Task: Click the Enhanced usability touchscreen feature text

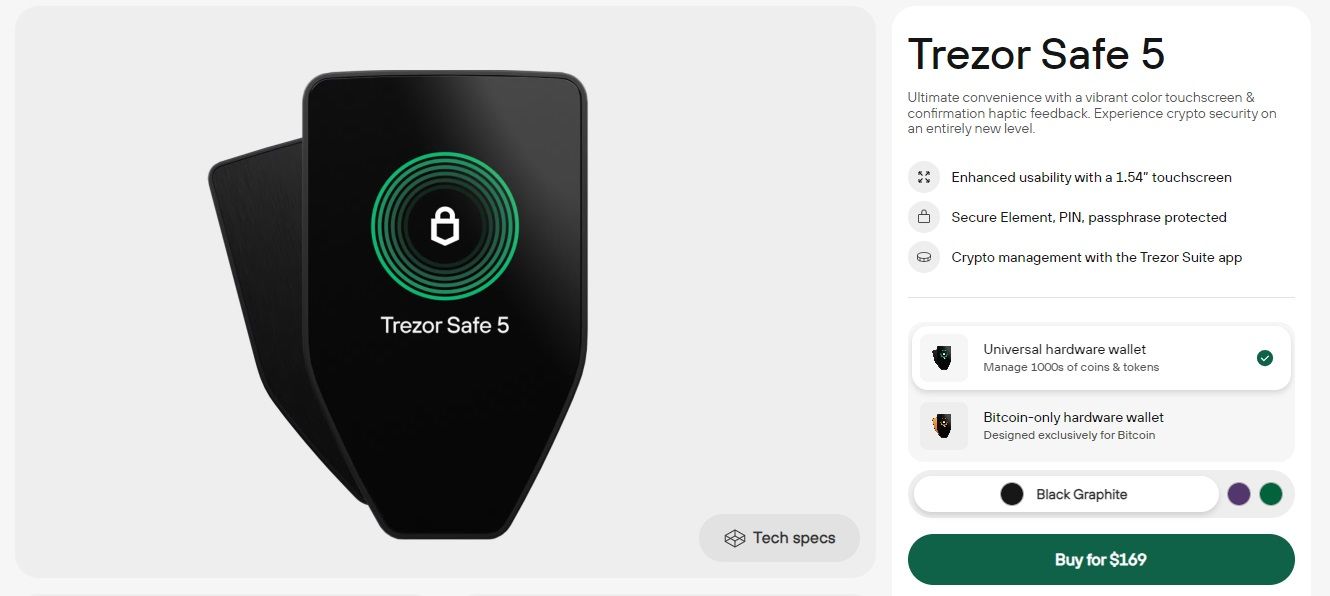Action: pyautogui.click(x=1091, y=177)
